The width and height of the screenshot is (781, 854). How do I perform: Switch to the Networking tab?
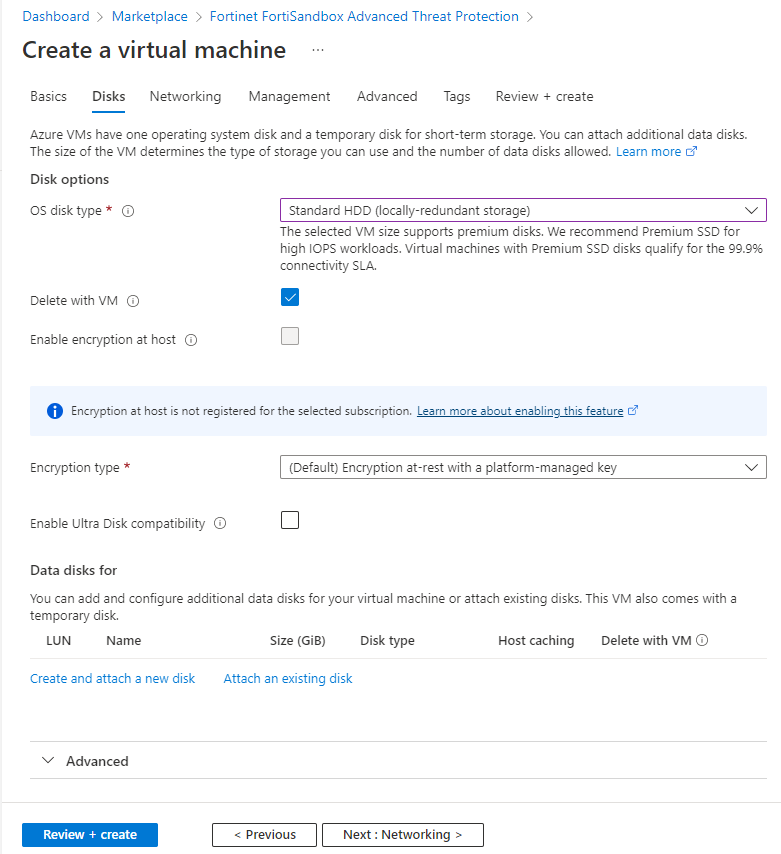(185, 97)
